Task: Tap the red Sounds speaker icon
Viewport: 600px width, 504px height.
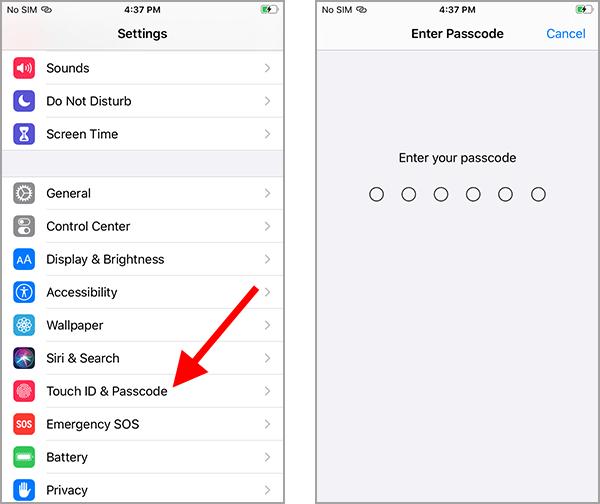Action: [24, 68]
